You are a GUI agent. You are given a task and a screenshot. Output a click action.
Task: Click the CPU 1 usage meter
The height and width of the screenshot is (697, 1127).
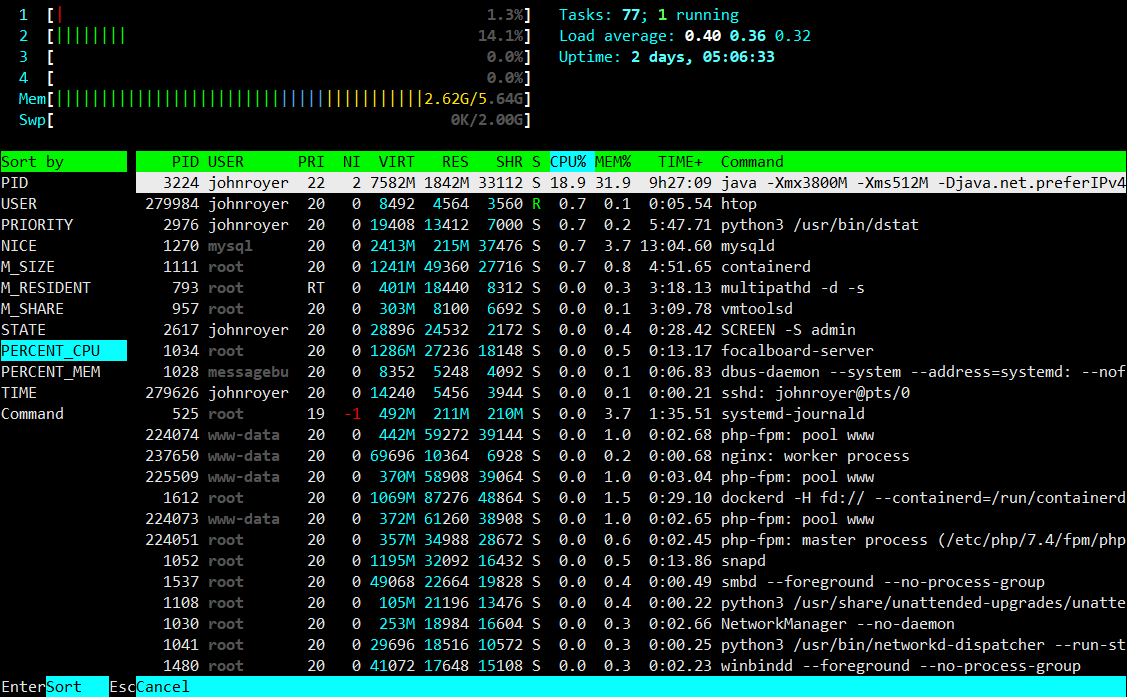coord(275,14)
